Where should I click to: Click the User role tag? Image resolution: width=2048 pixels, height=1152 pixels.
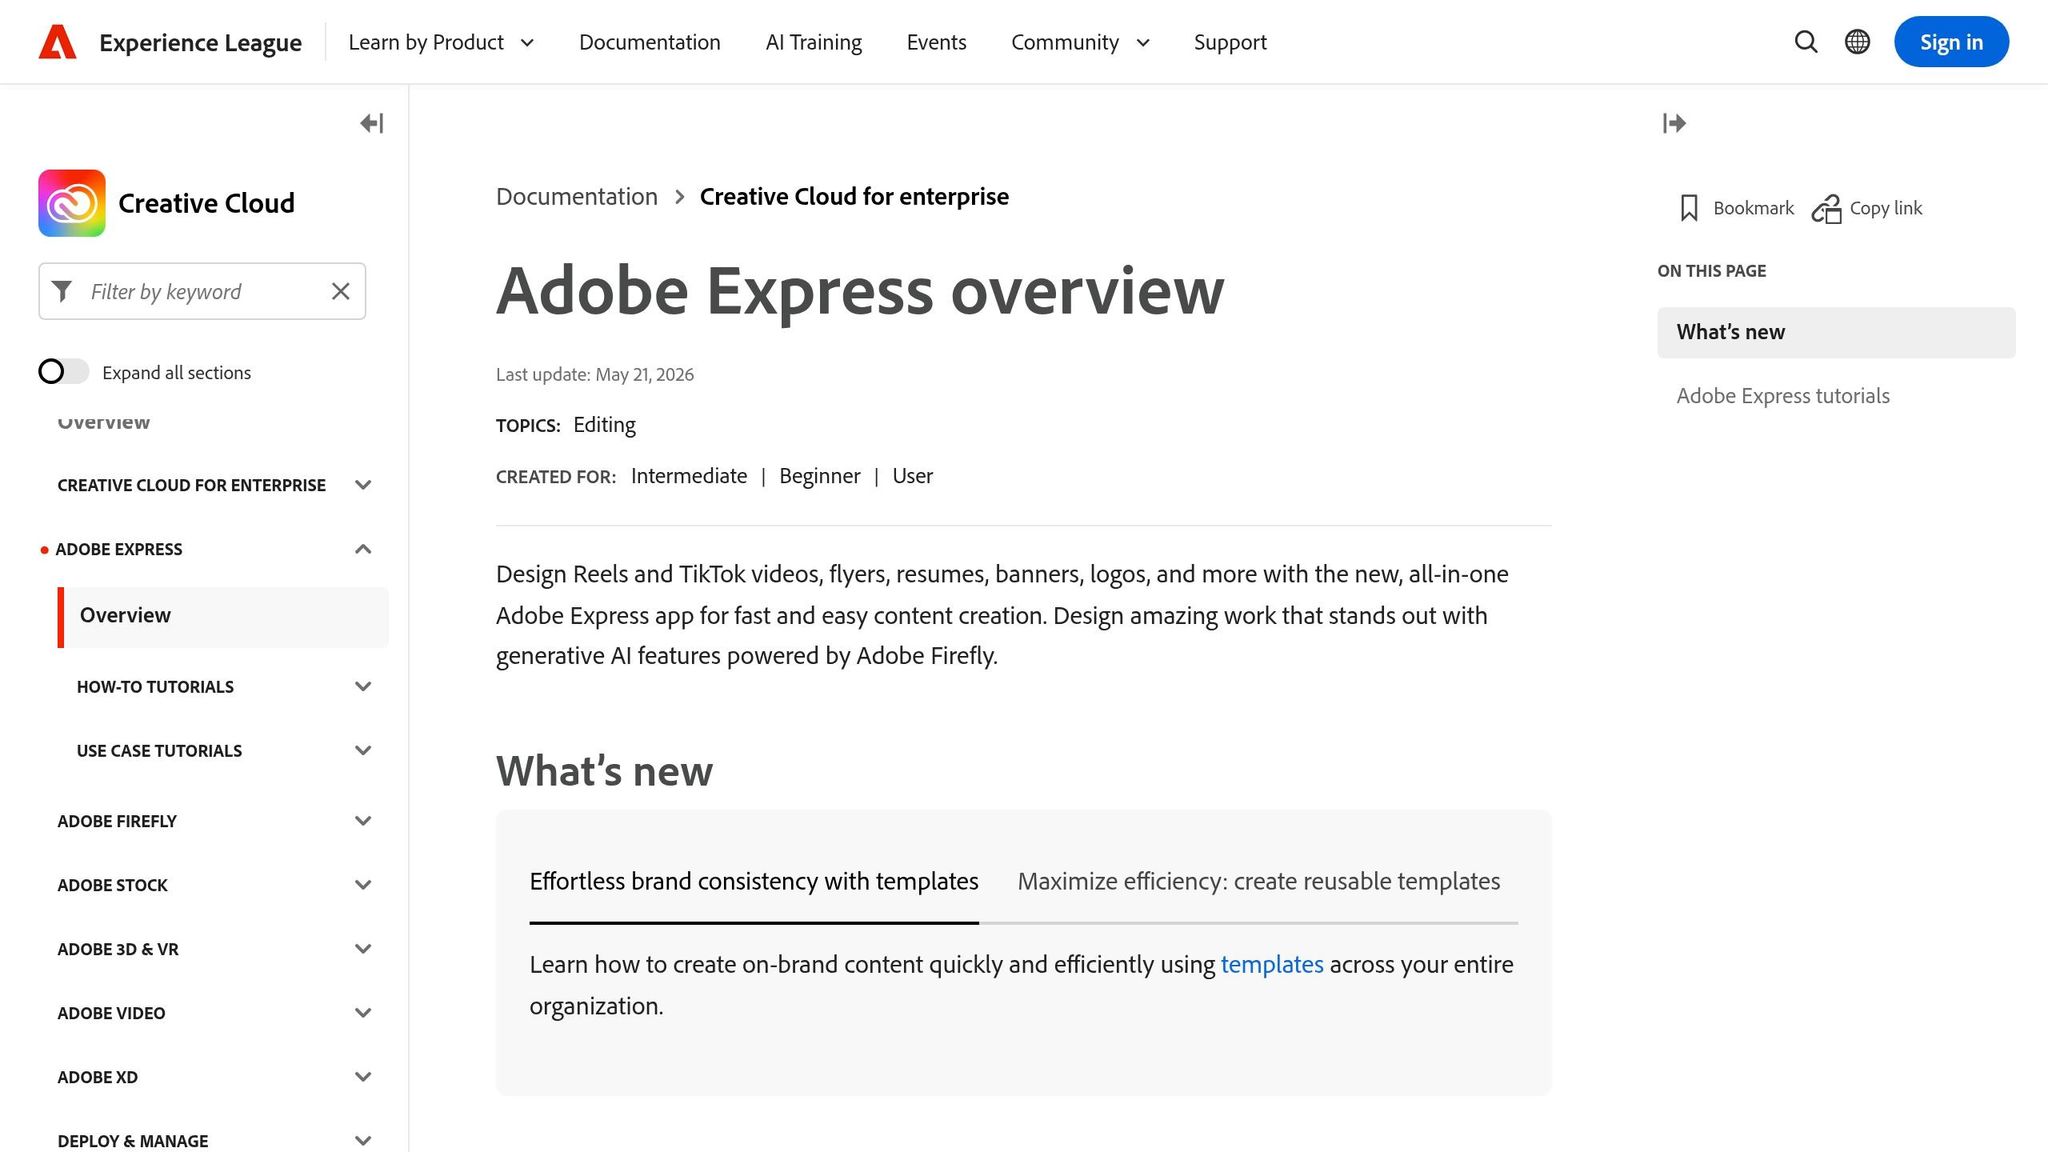point(912,476)
